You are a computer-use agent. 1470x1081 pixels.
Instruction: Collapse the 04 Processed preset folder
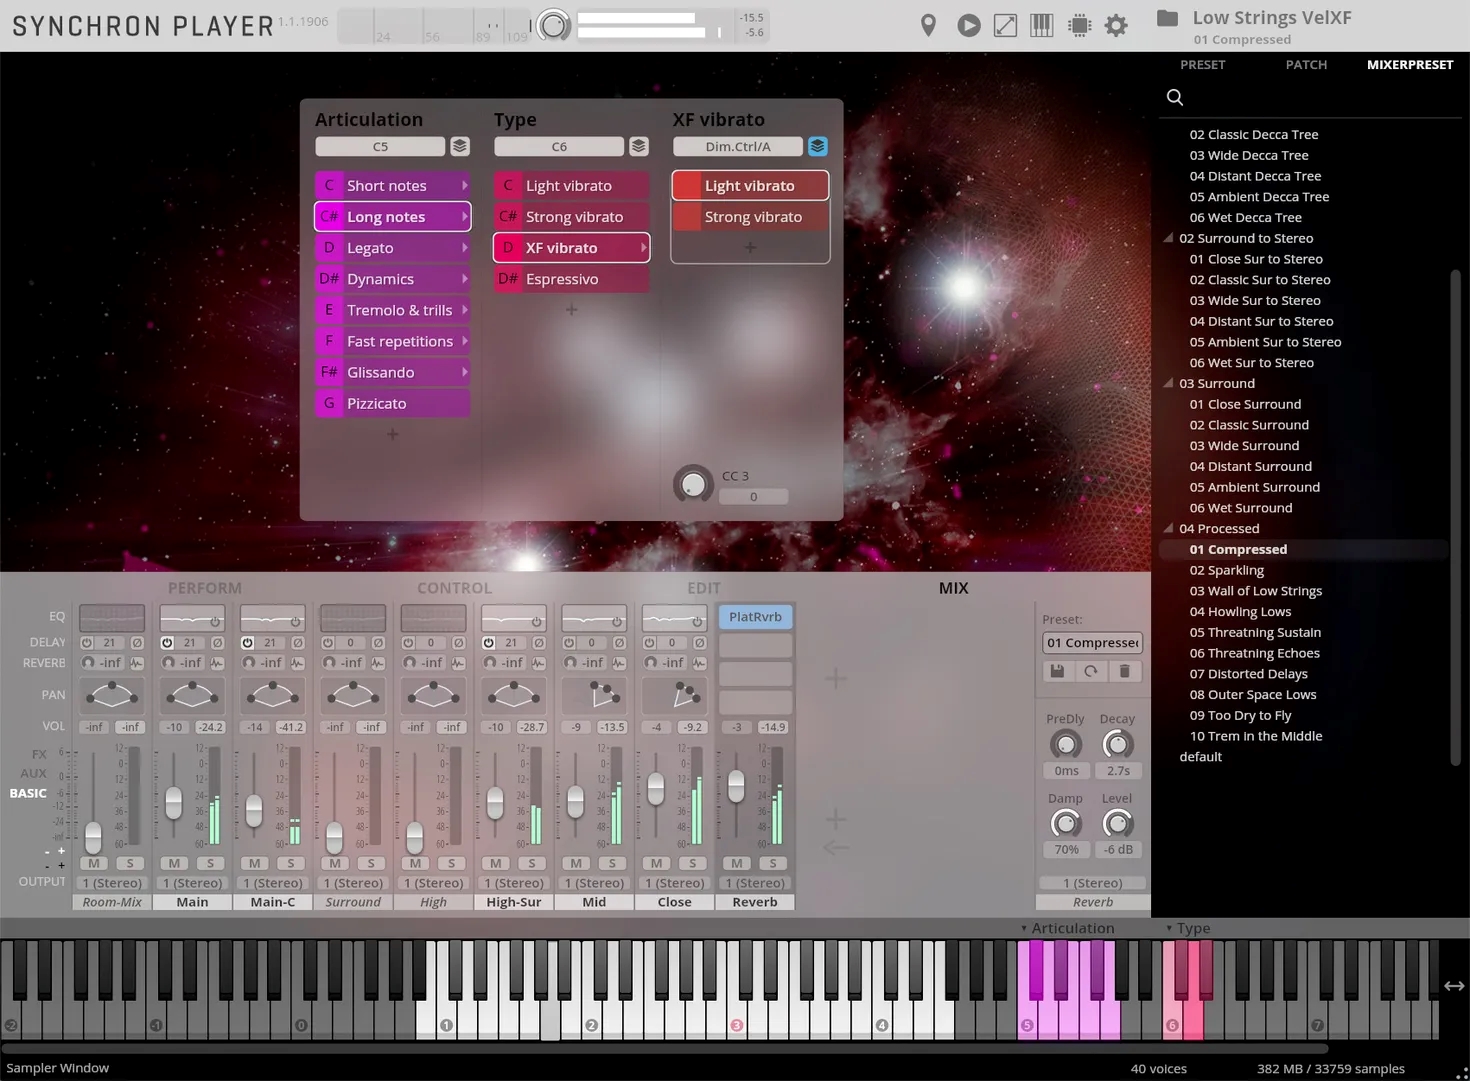click(x=1168, y=528)
